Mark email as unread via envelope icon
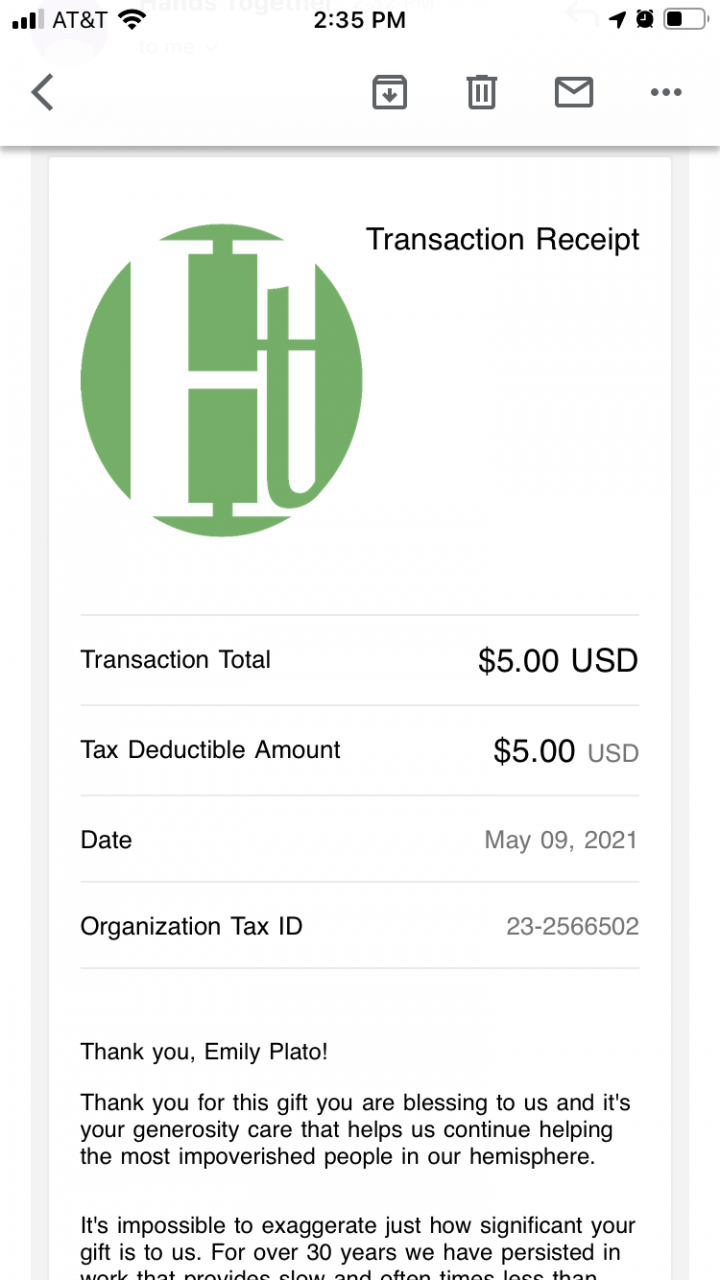This screenshot has width=720, height=1280. coord(573,92)
